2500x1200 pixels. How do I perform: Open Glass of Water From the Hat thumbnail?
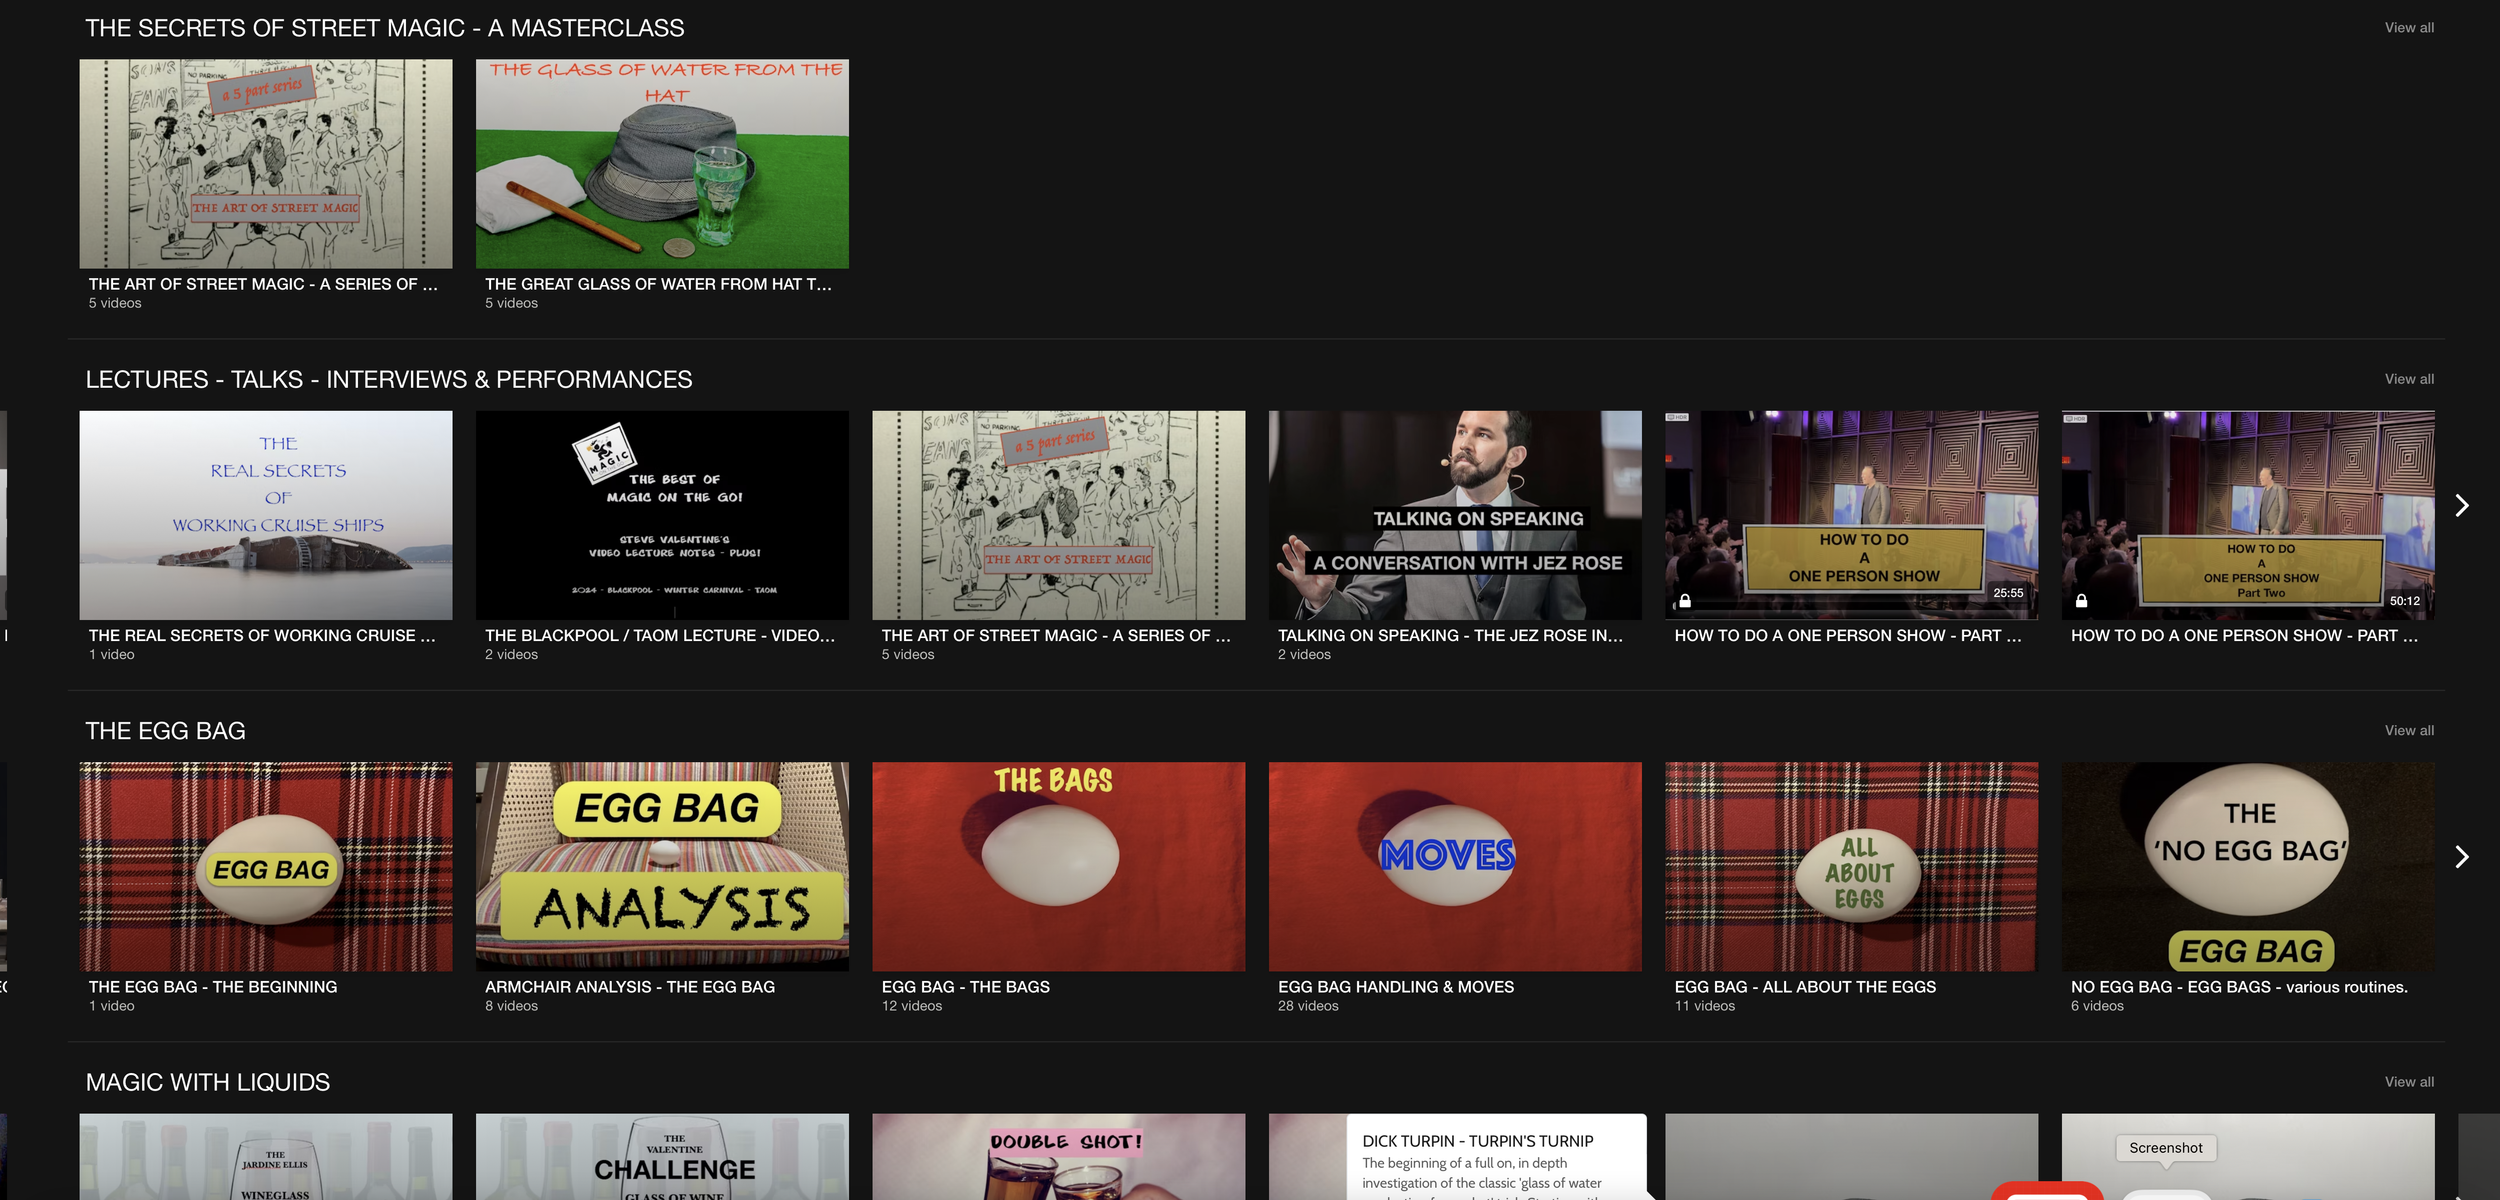pos(662,164)
